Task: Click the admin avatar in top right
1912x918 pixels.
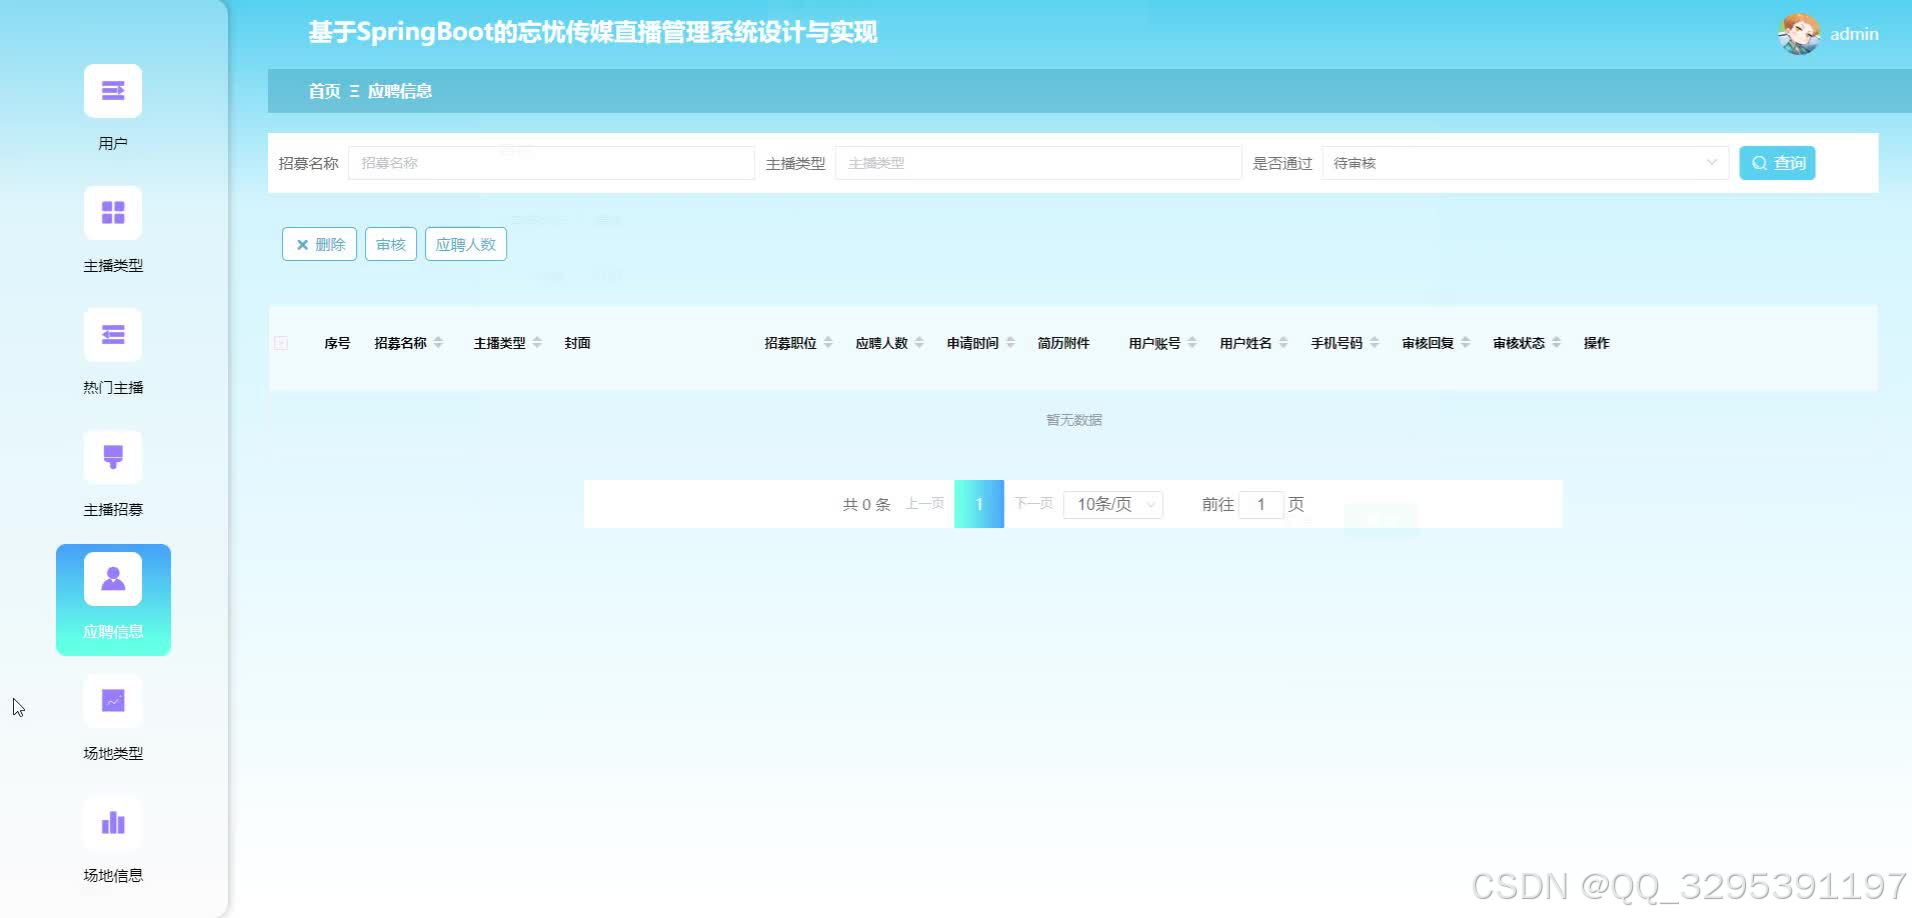Action: click(x=1798, y=33)
